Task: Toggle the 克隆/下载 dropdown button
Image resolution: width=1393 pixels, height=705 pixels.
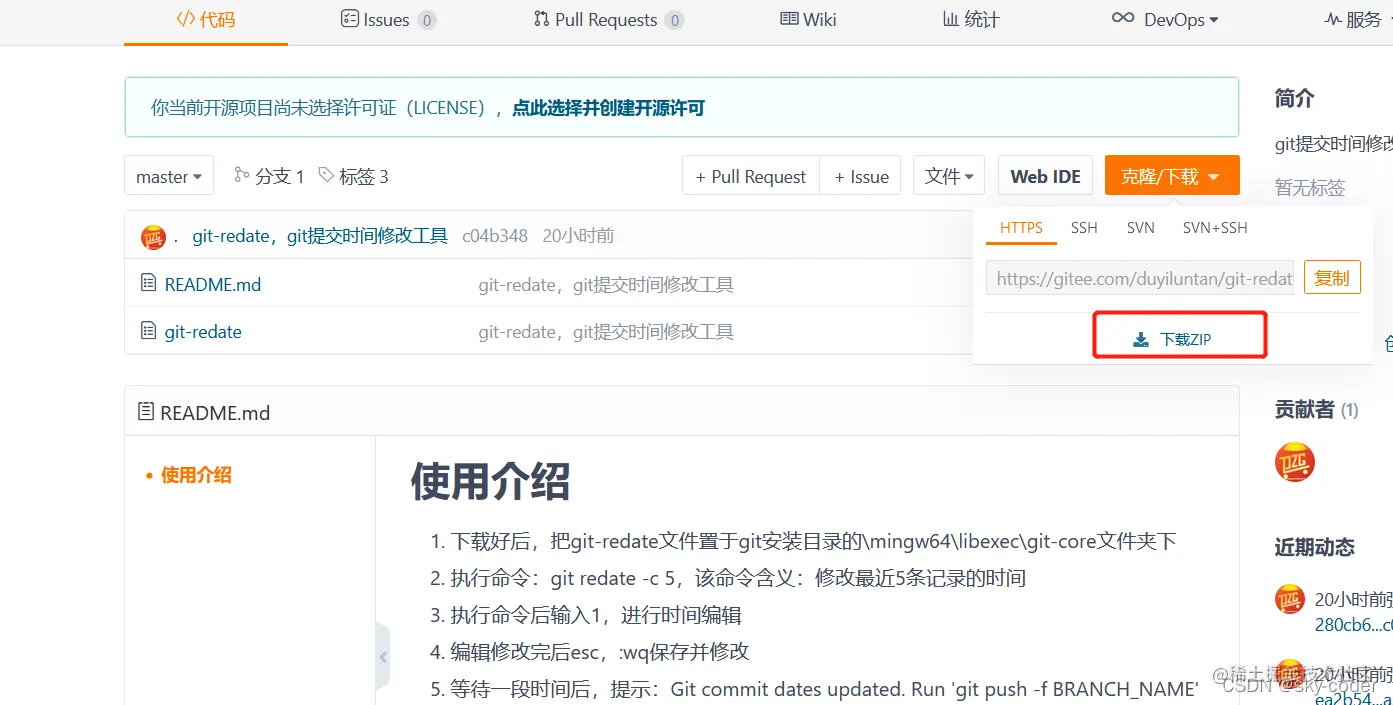Action: (x=1171, y=176)
